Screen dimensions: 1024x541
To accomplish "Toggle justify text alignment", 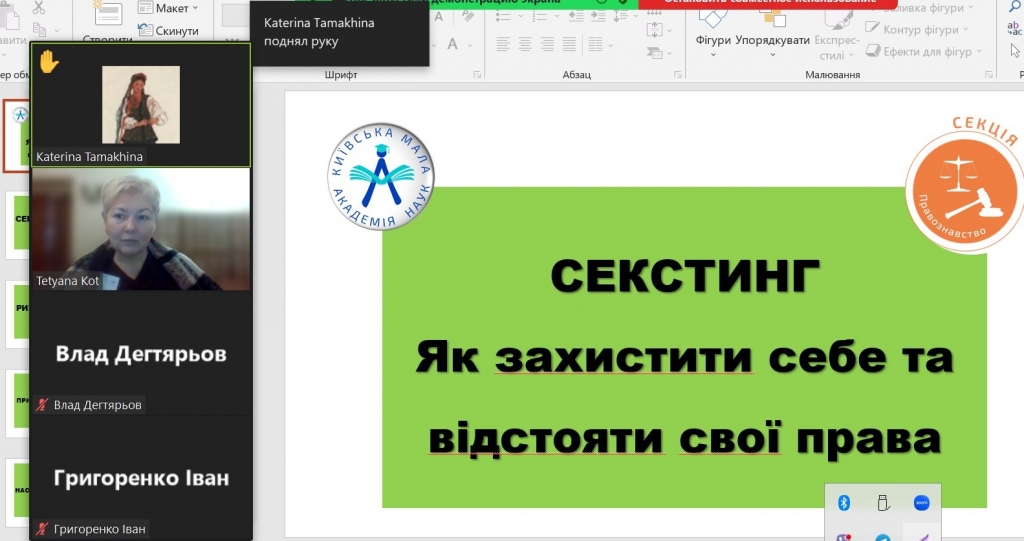I will click(569, 44).
